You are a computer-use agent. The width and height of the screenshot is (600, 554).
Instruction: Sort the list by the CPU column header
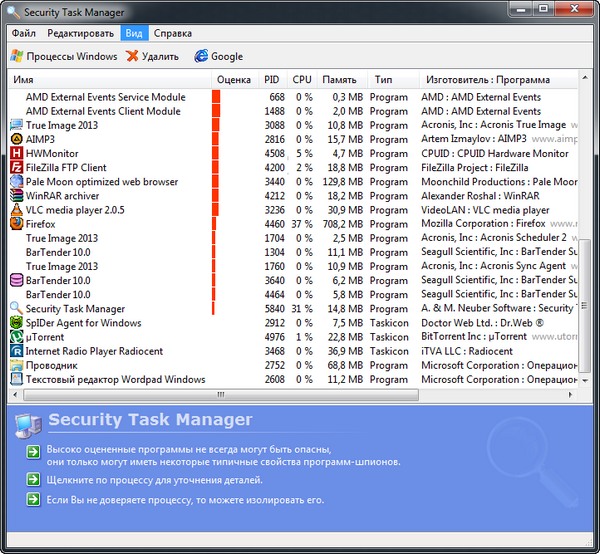pyautogui.click(x=302, y=79)
